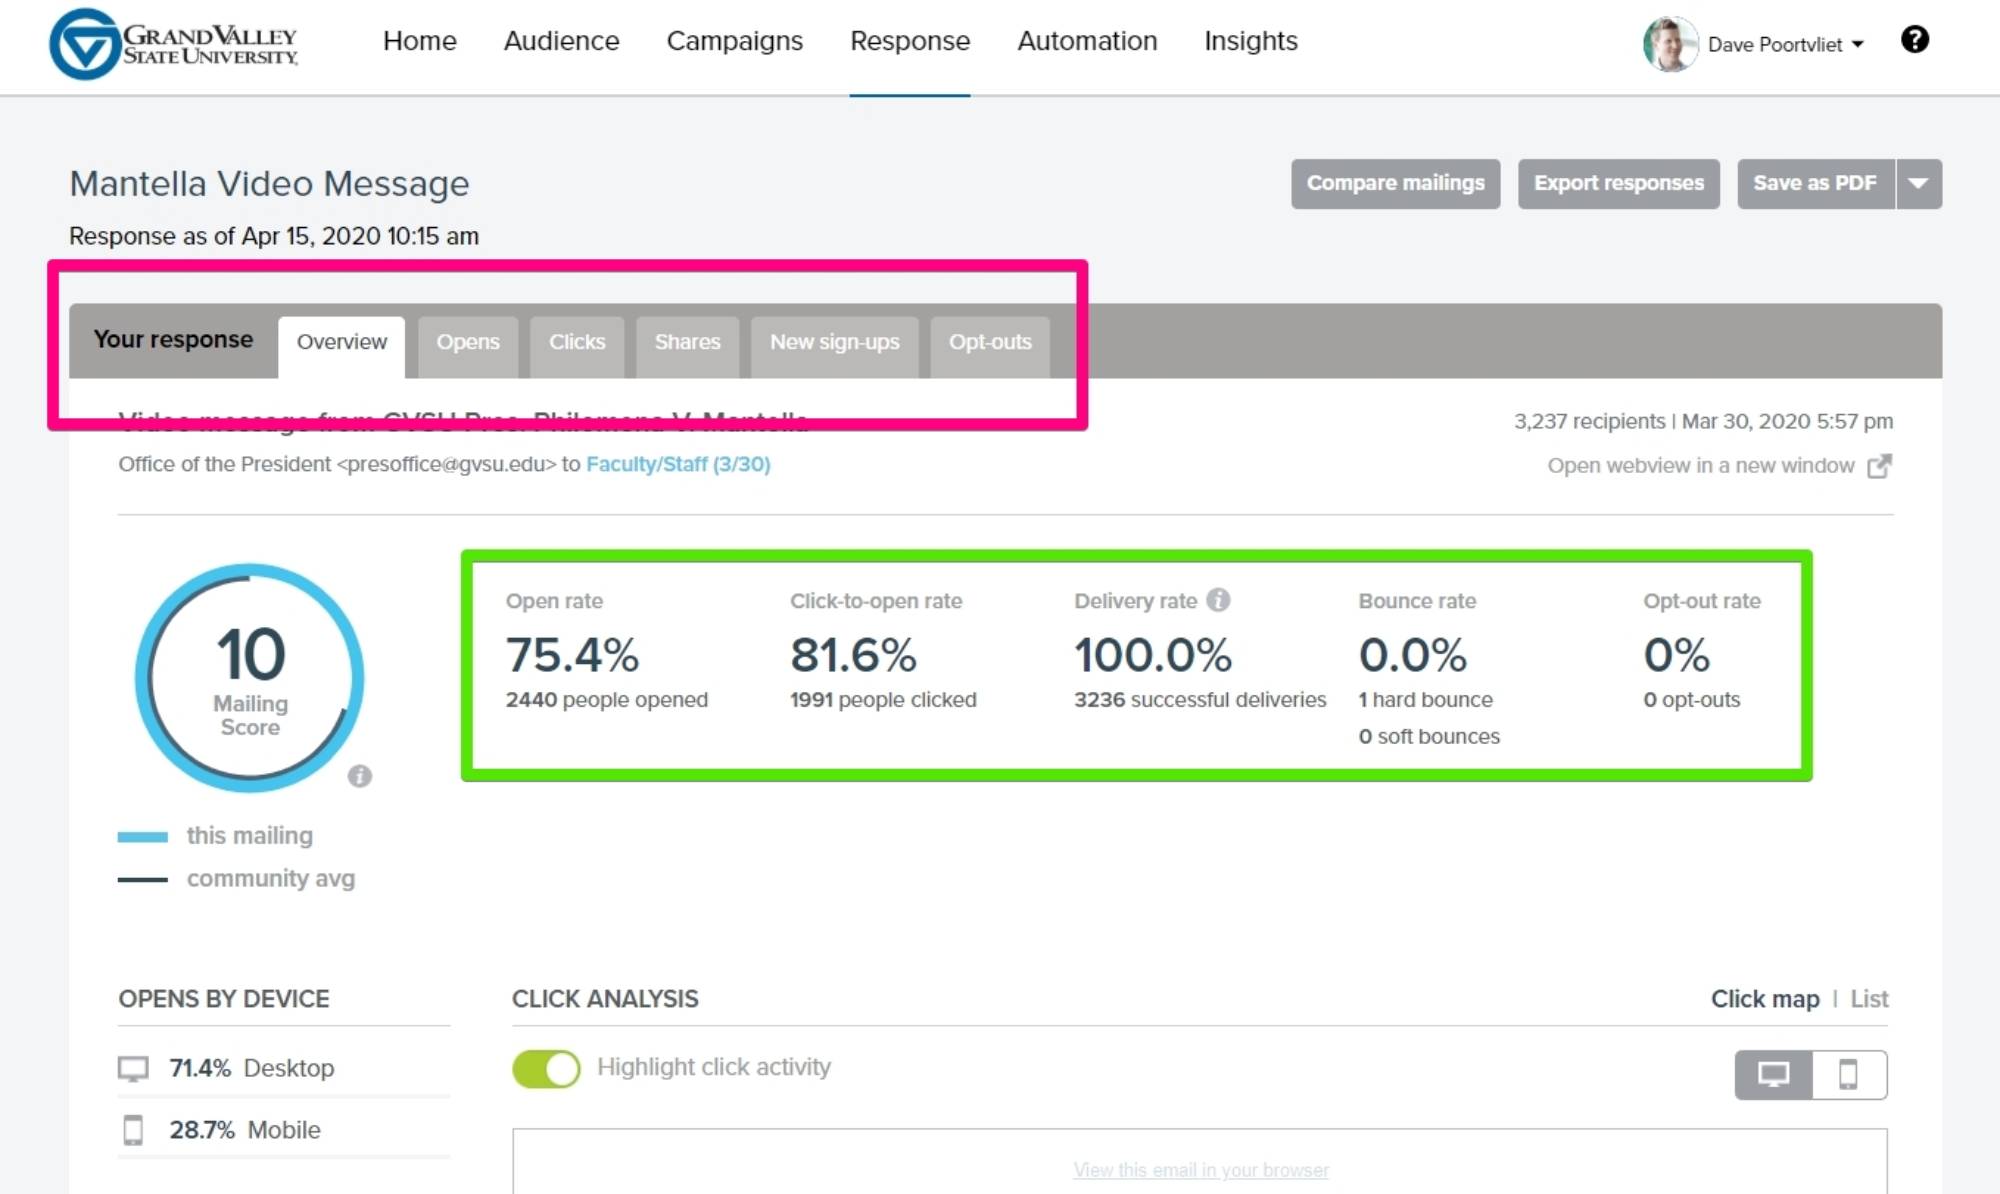Screen dimensions: 2000x1194
Task: Click the Mailing Score info icon
Action: pyautogui.click(x=360, y=776)
